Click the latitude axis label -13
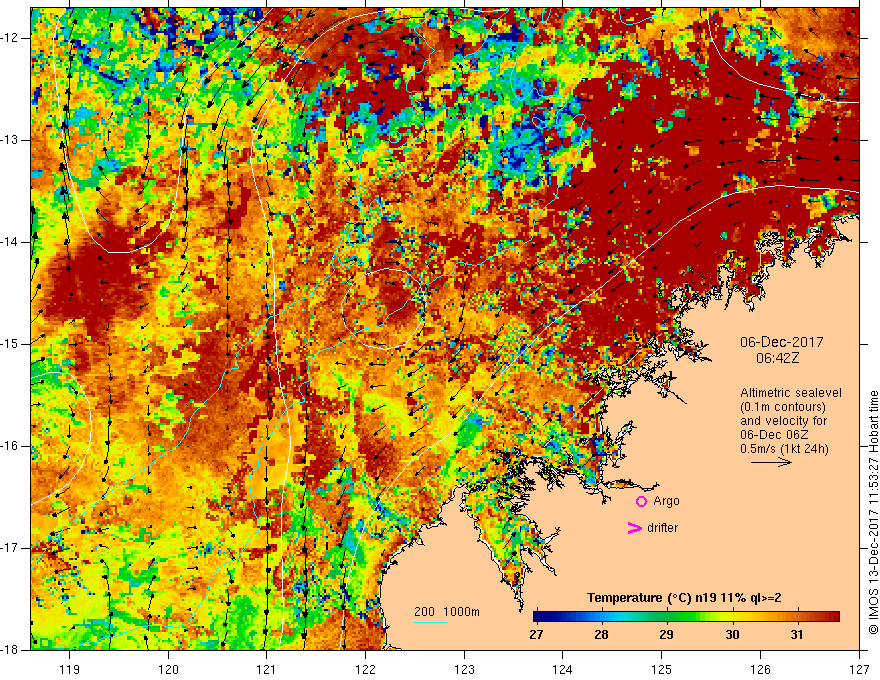 (10, 140)
